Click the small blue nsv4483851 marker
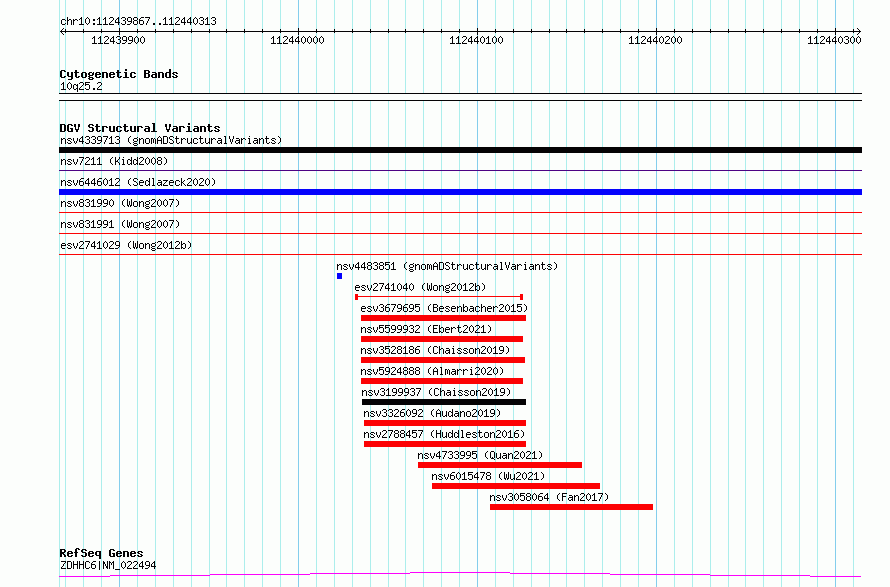 click(340, 276)
